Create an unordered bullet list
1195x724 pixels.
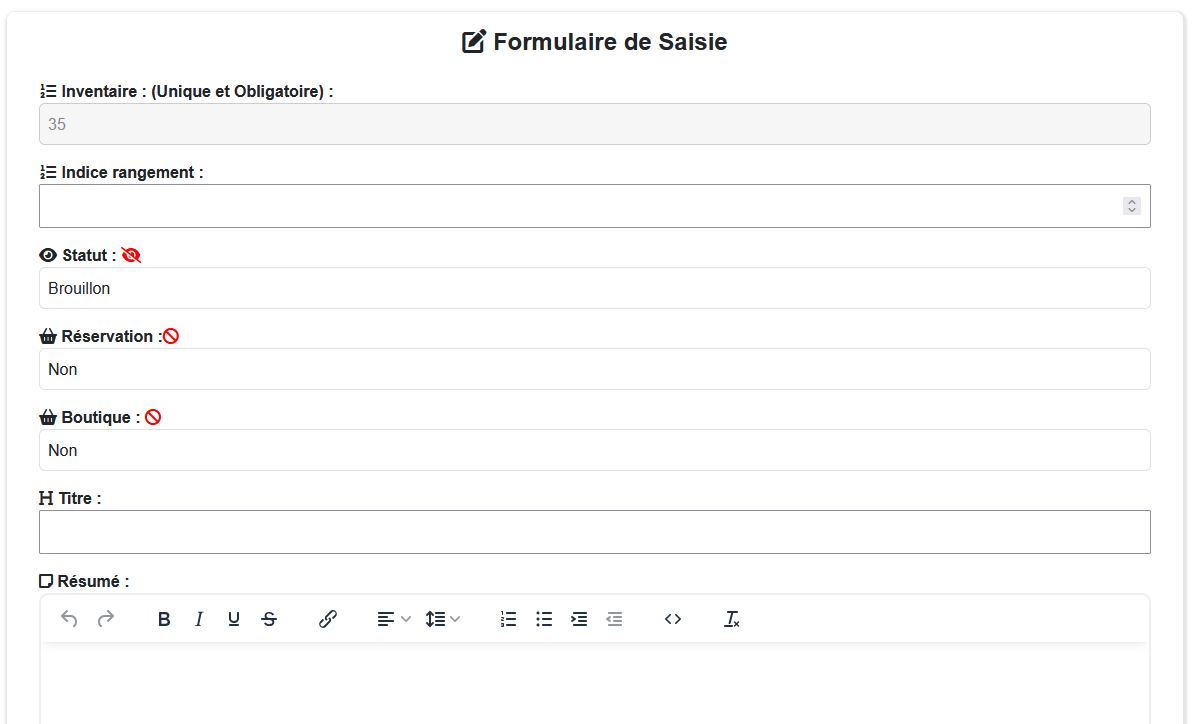[x=544, y=619]
